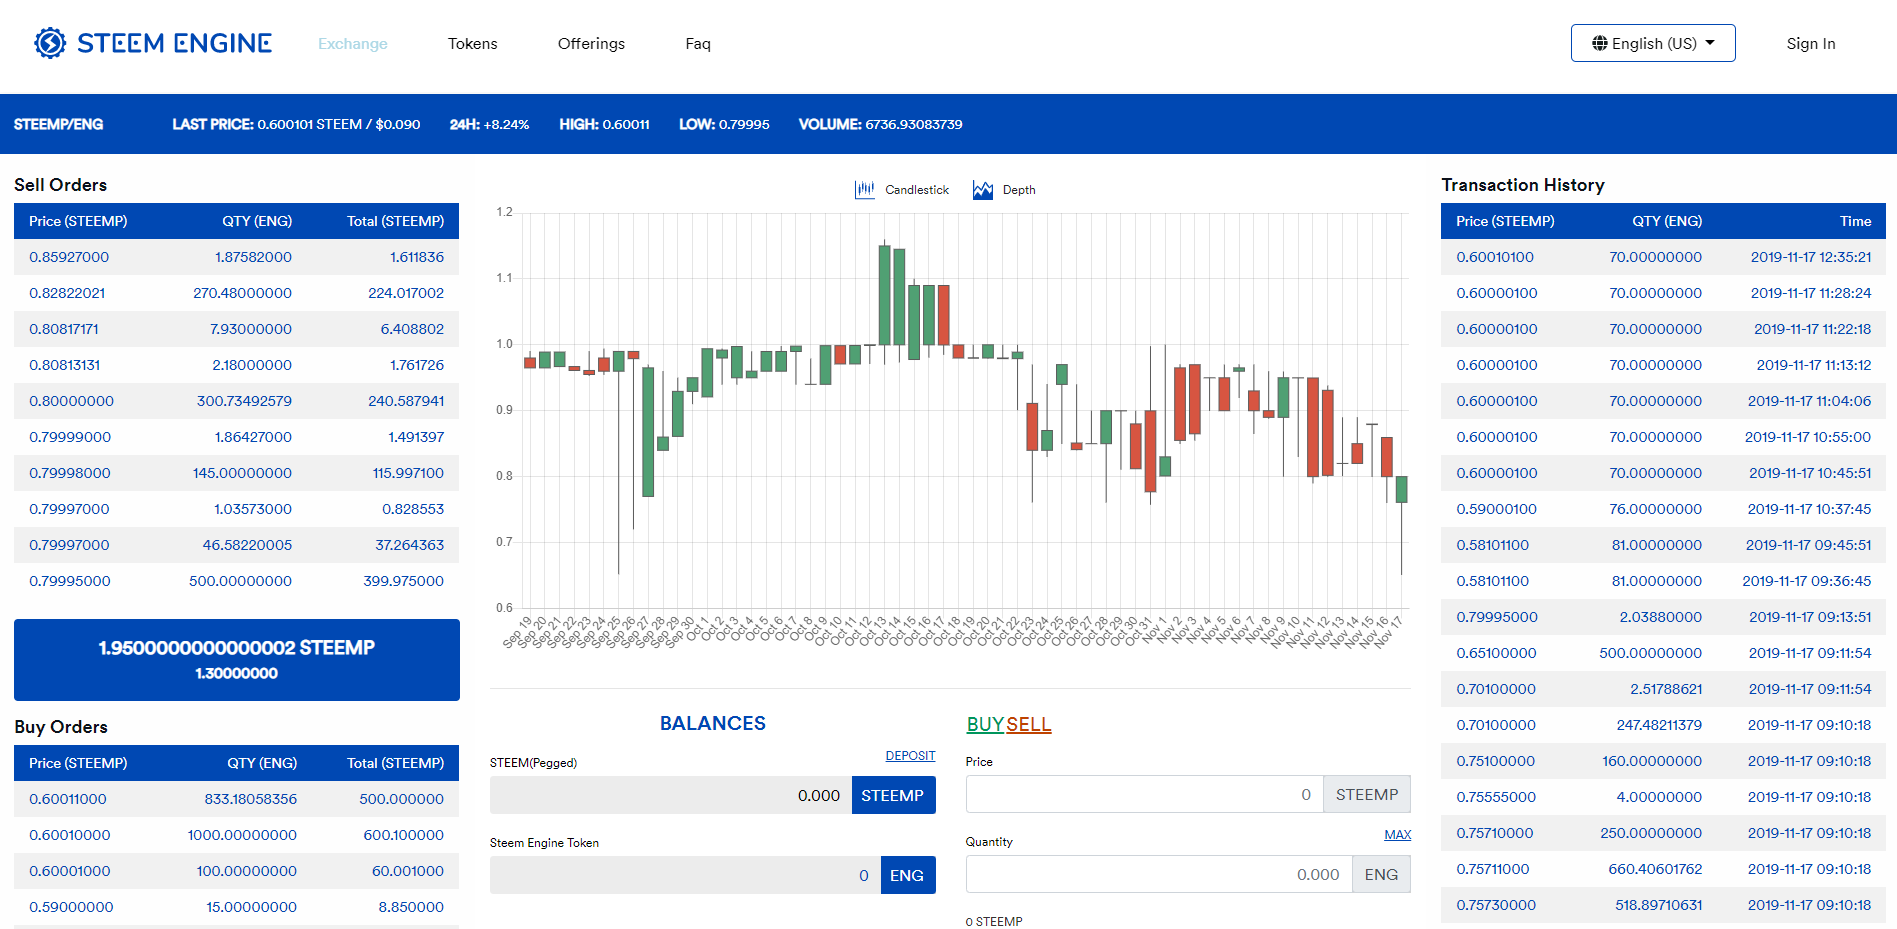Select buy order at price 0.59000000
1897x929 pixels.
click(x=236, y=907)
